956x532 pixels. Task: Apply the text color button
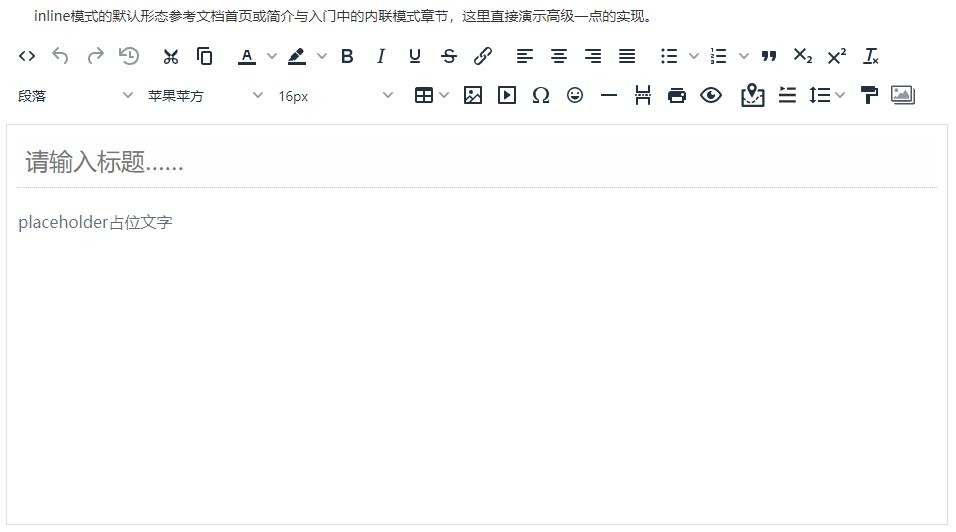pos(247,56)
